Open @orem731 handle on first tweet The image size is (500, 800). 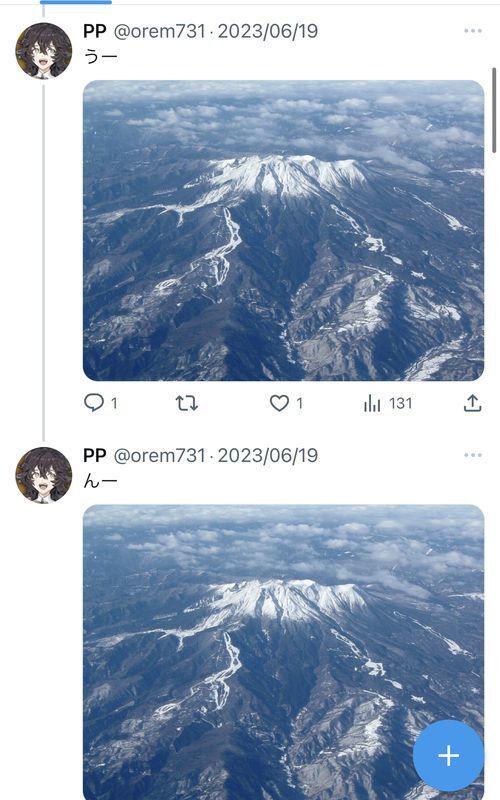[159, 31]
